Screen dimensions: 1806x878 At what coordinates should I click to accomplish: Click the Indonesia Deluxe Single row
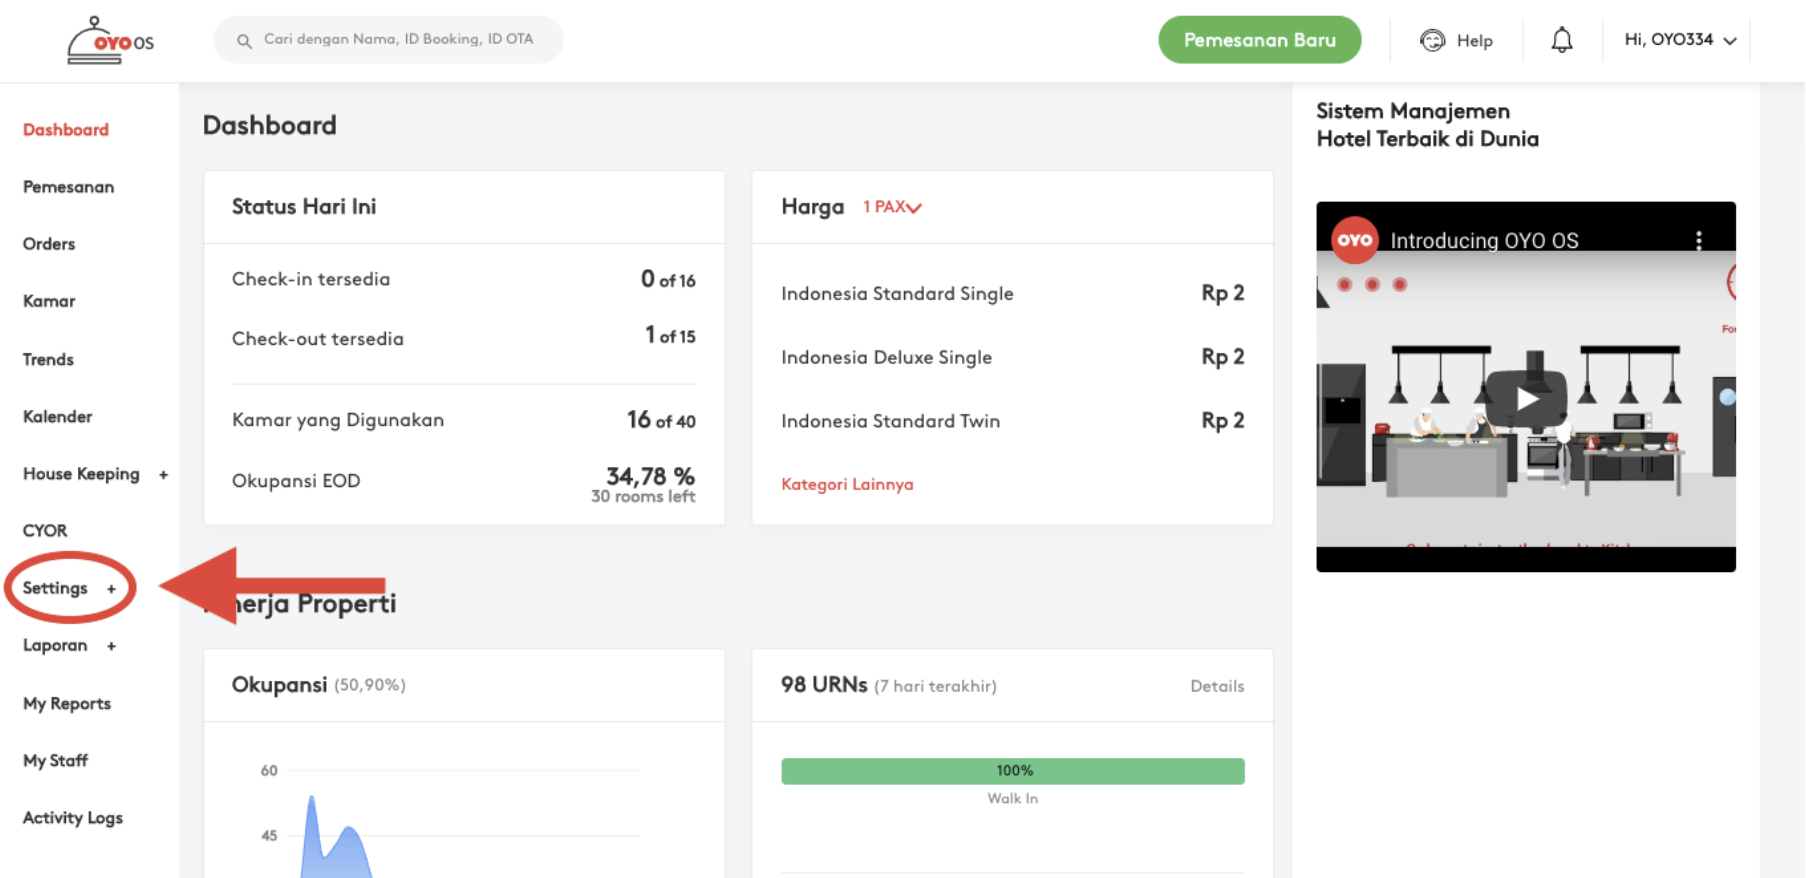click(x=1013, y=357)
